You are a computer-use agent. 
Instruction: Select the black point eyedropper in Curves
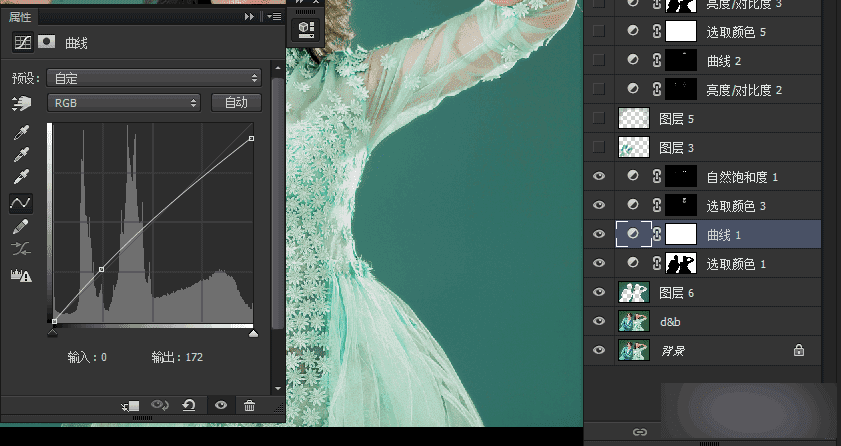[x=20, y=133]
